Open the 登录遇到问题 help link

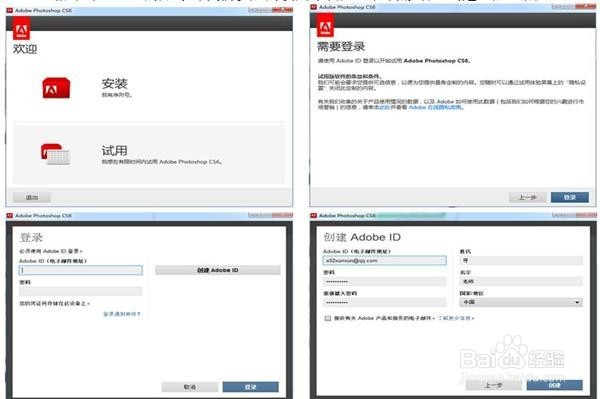coord(122,314)
